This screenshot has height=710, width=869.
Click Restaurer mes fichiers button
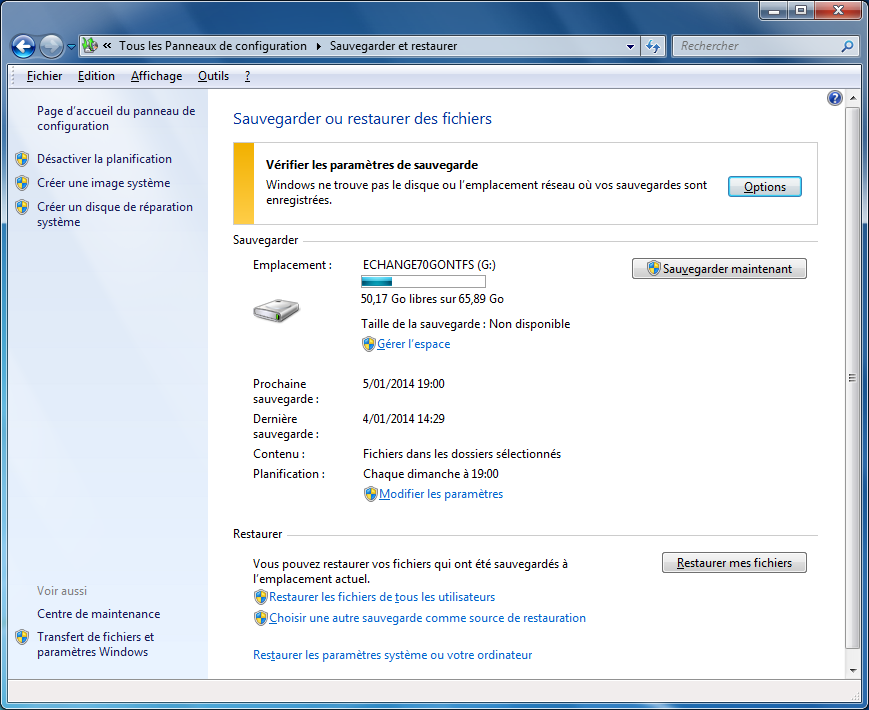734,563
